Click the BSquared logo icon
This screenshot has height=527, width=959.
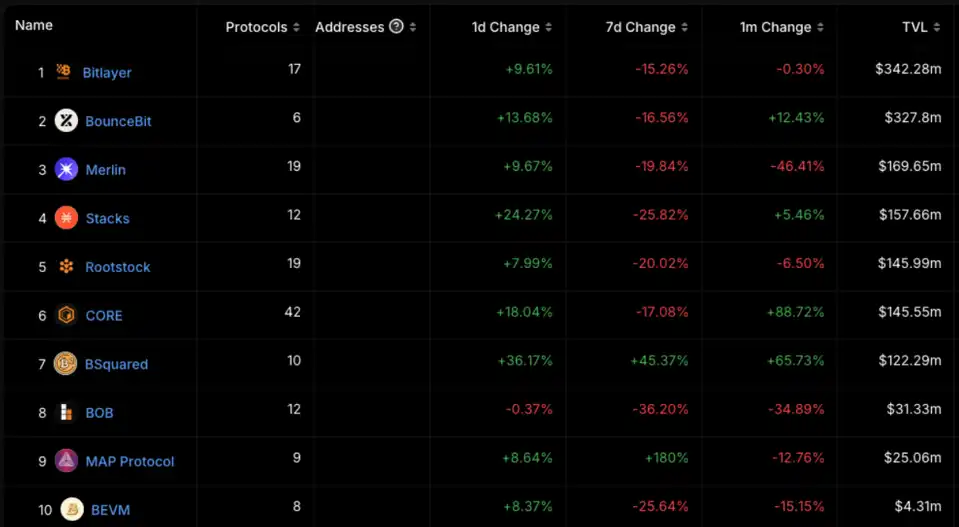pos(66,364)
